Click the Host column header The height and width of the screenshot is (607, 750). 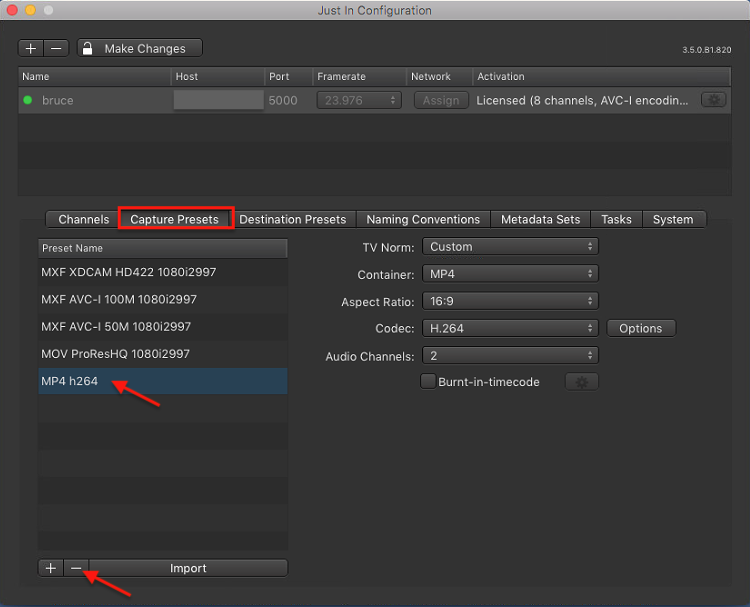coord(218,77)
